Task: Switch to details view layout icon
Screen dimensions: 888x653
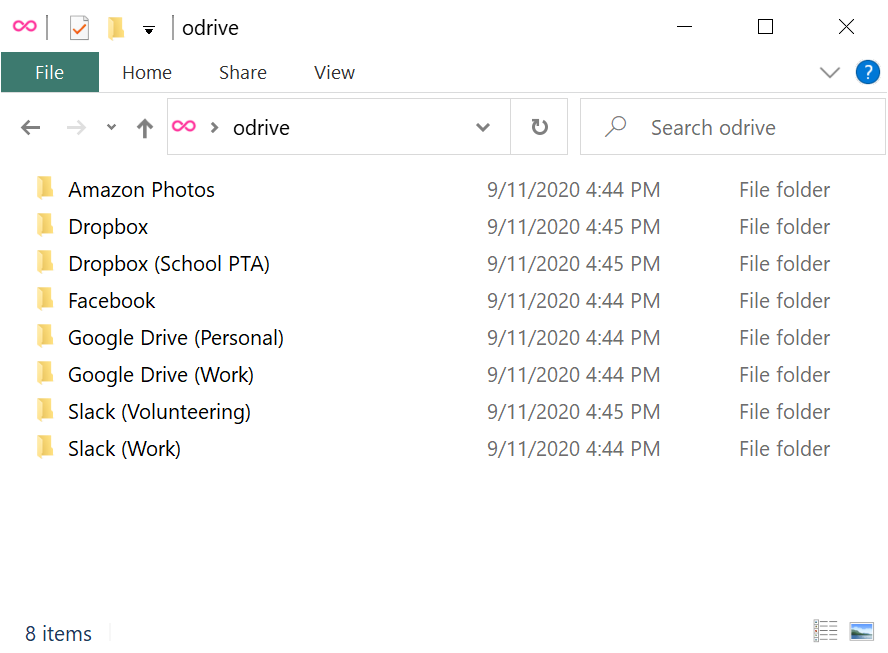Action: pyautogui.click(x=825, y=631)
